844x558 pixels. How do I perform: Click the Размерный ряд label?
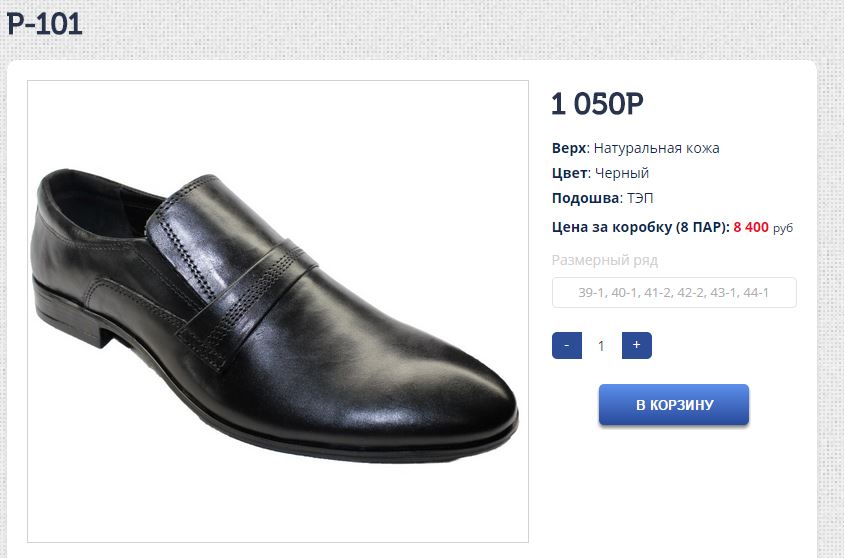click(605, 260)
